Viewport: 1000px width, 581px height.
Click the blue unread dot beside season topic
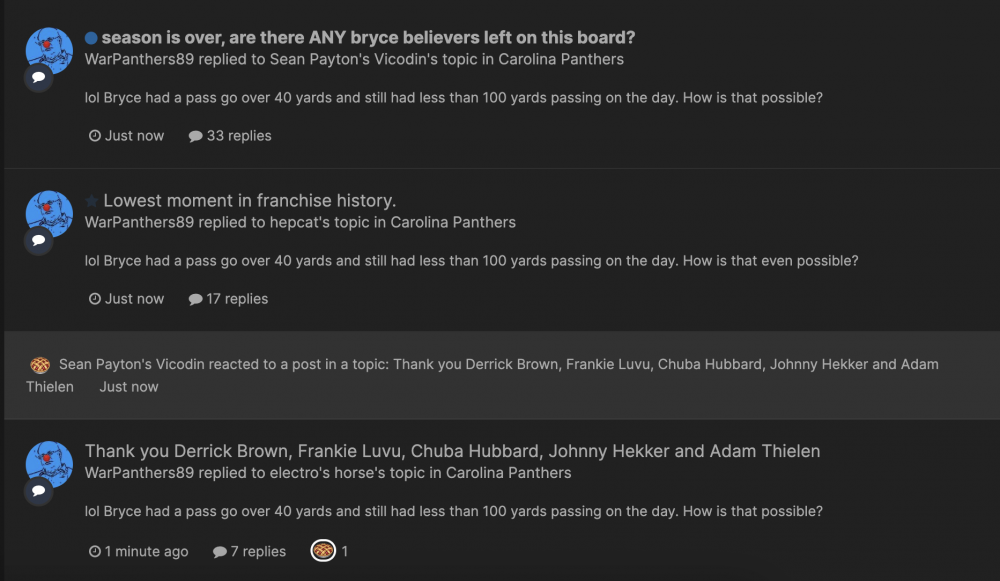point(91,38)
